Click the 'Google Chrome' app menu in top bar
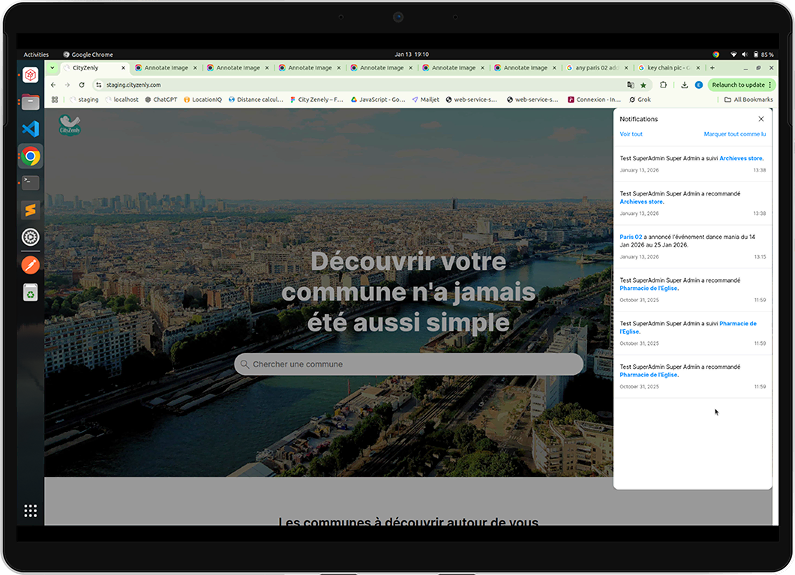The height and width of the screenshot is (575, 795). pos(88,54)
